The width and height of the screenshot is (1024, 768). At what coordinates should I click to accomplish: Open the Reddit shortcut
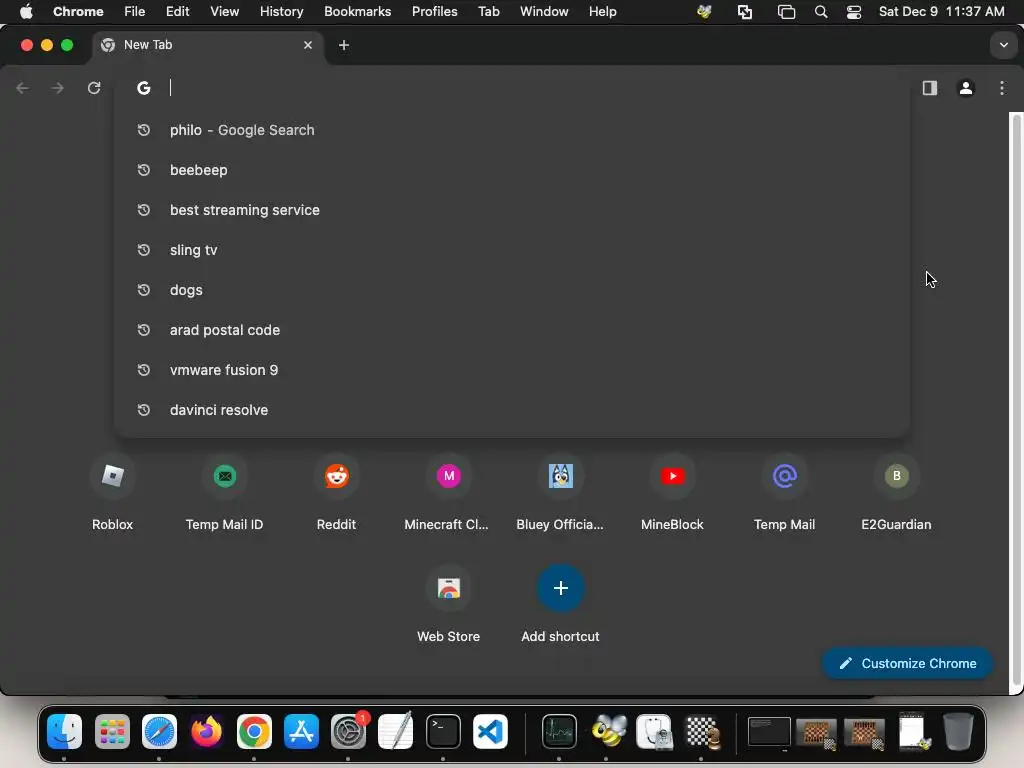tap(336, 494)
